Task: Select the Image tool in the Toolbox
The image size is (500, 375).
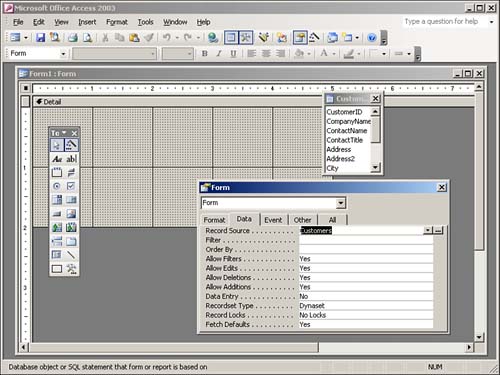Action: tap(71, 214)
